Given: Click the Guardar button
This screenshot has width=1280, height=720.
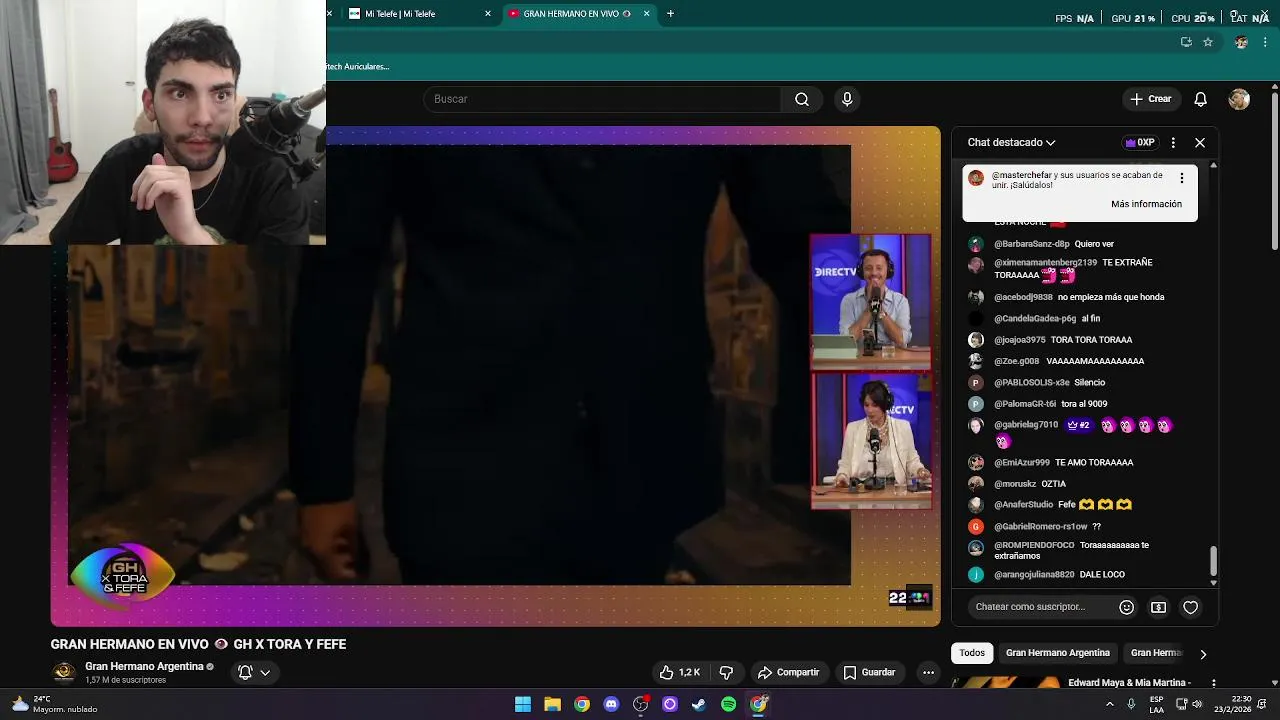Looking at the screenshot, I should click(x=869, y=672).
